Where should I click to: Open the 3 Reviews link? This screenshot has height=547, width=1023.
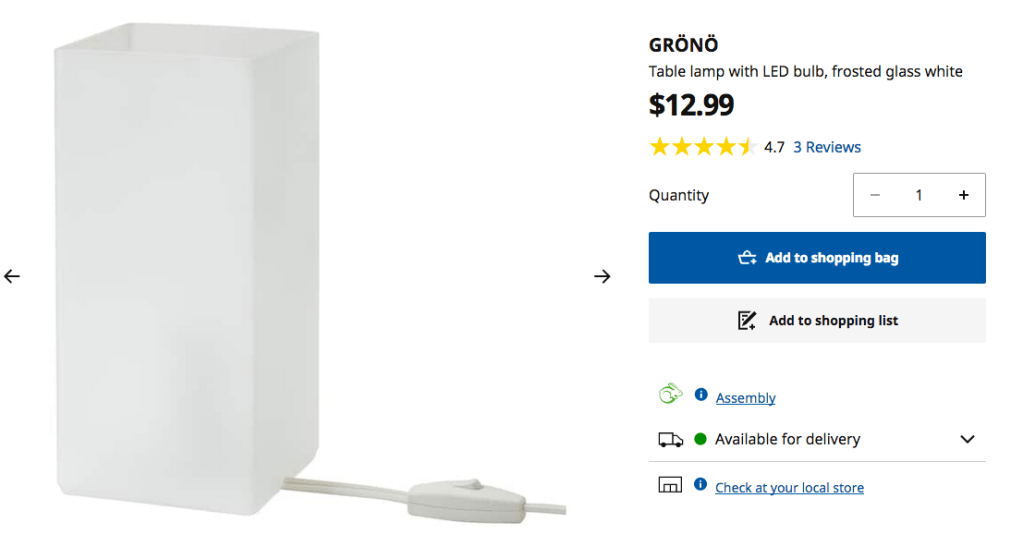click(x=827, y=147)
